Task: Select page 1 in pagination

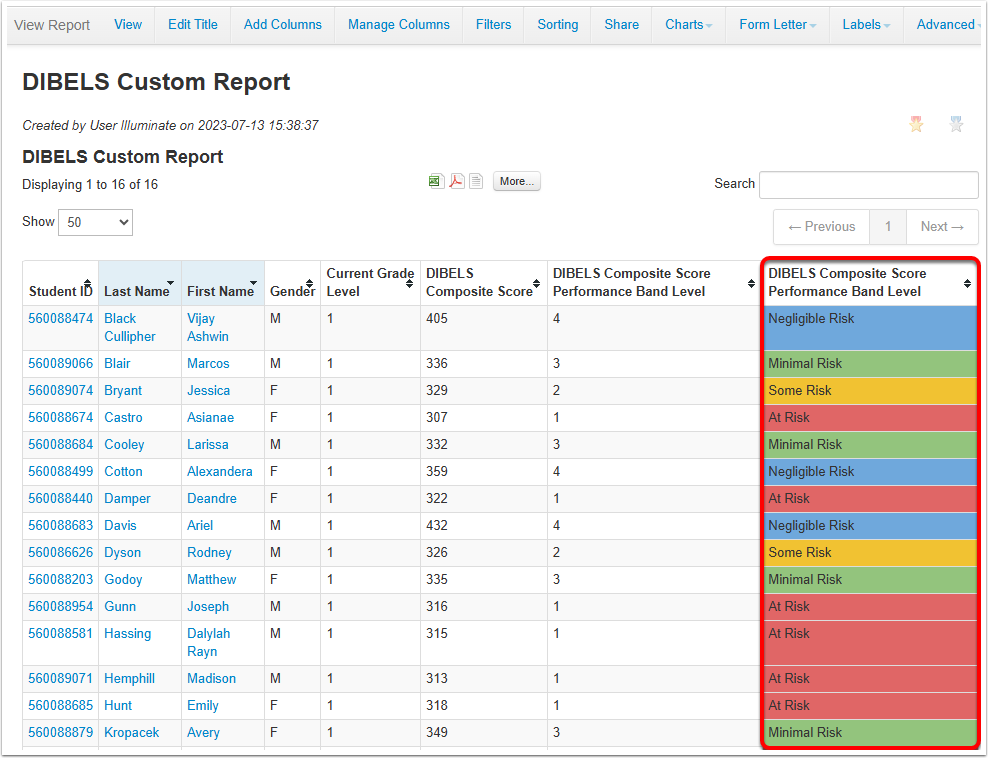Action: [x=888, y=227]
